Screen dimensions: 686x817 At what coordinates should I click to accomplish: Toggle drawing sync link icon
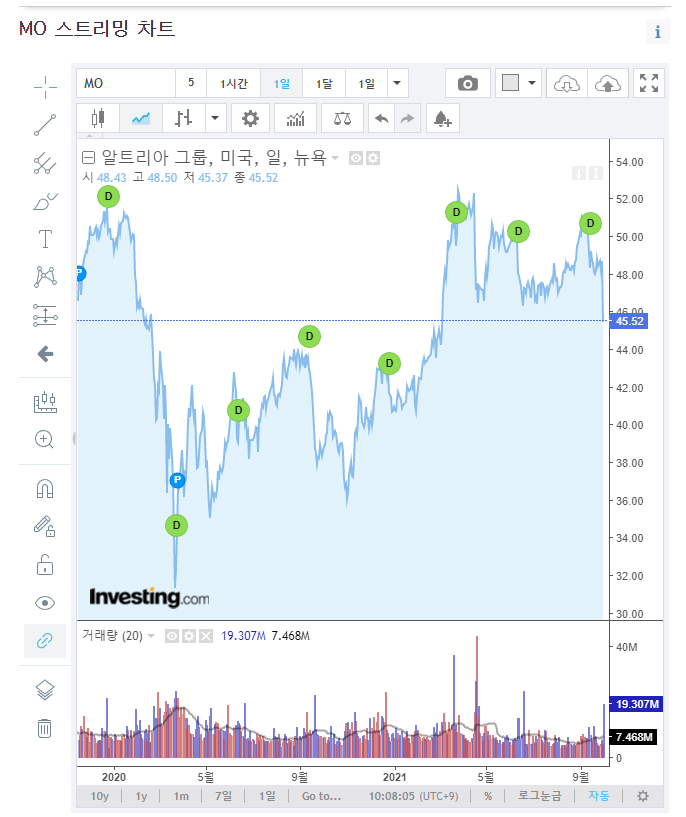[x=45, y=640]
